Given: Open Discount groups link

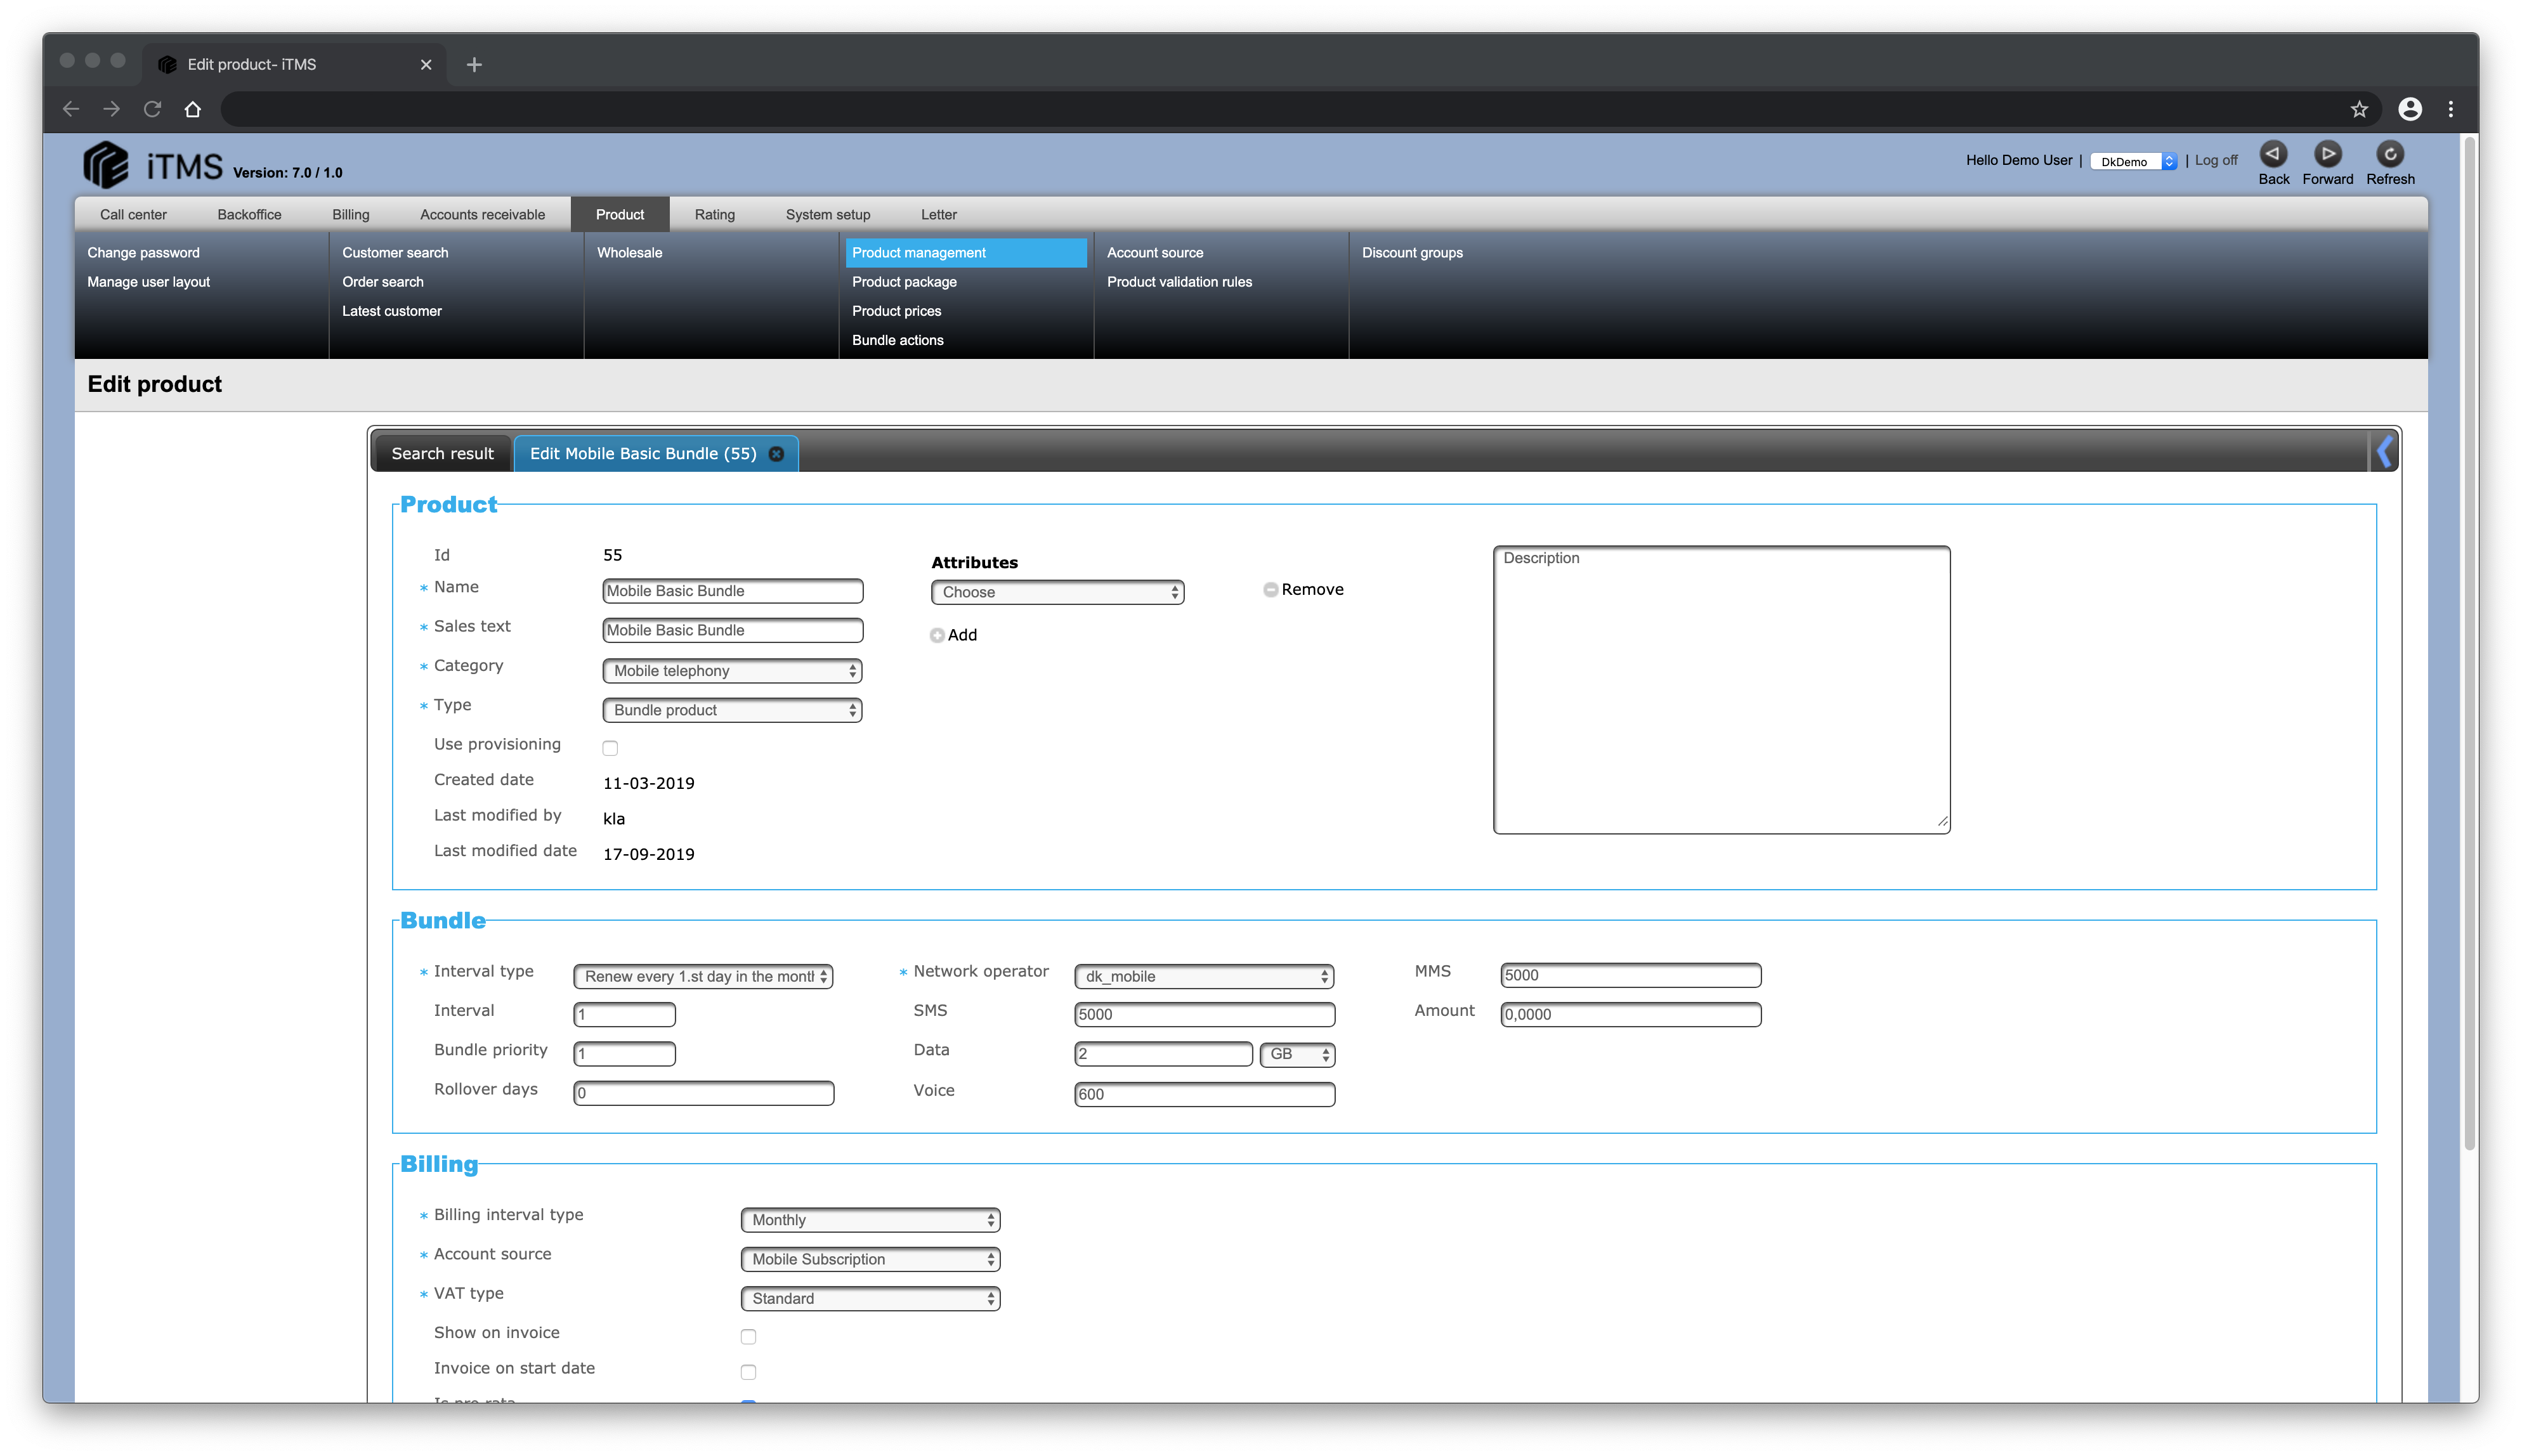Looking at the screenshot, I should (1412, 253).
